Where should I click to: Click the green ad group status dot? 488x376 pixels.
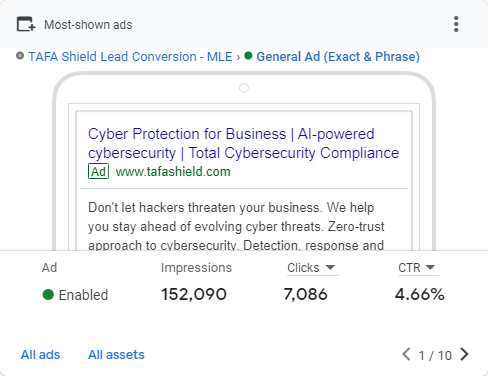click(x=248, y=55)
